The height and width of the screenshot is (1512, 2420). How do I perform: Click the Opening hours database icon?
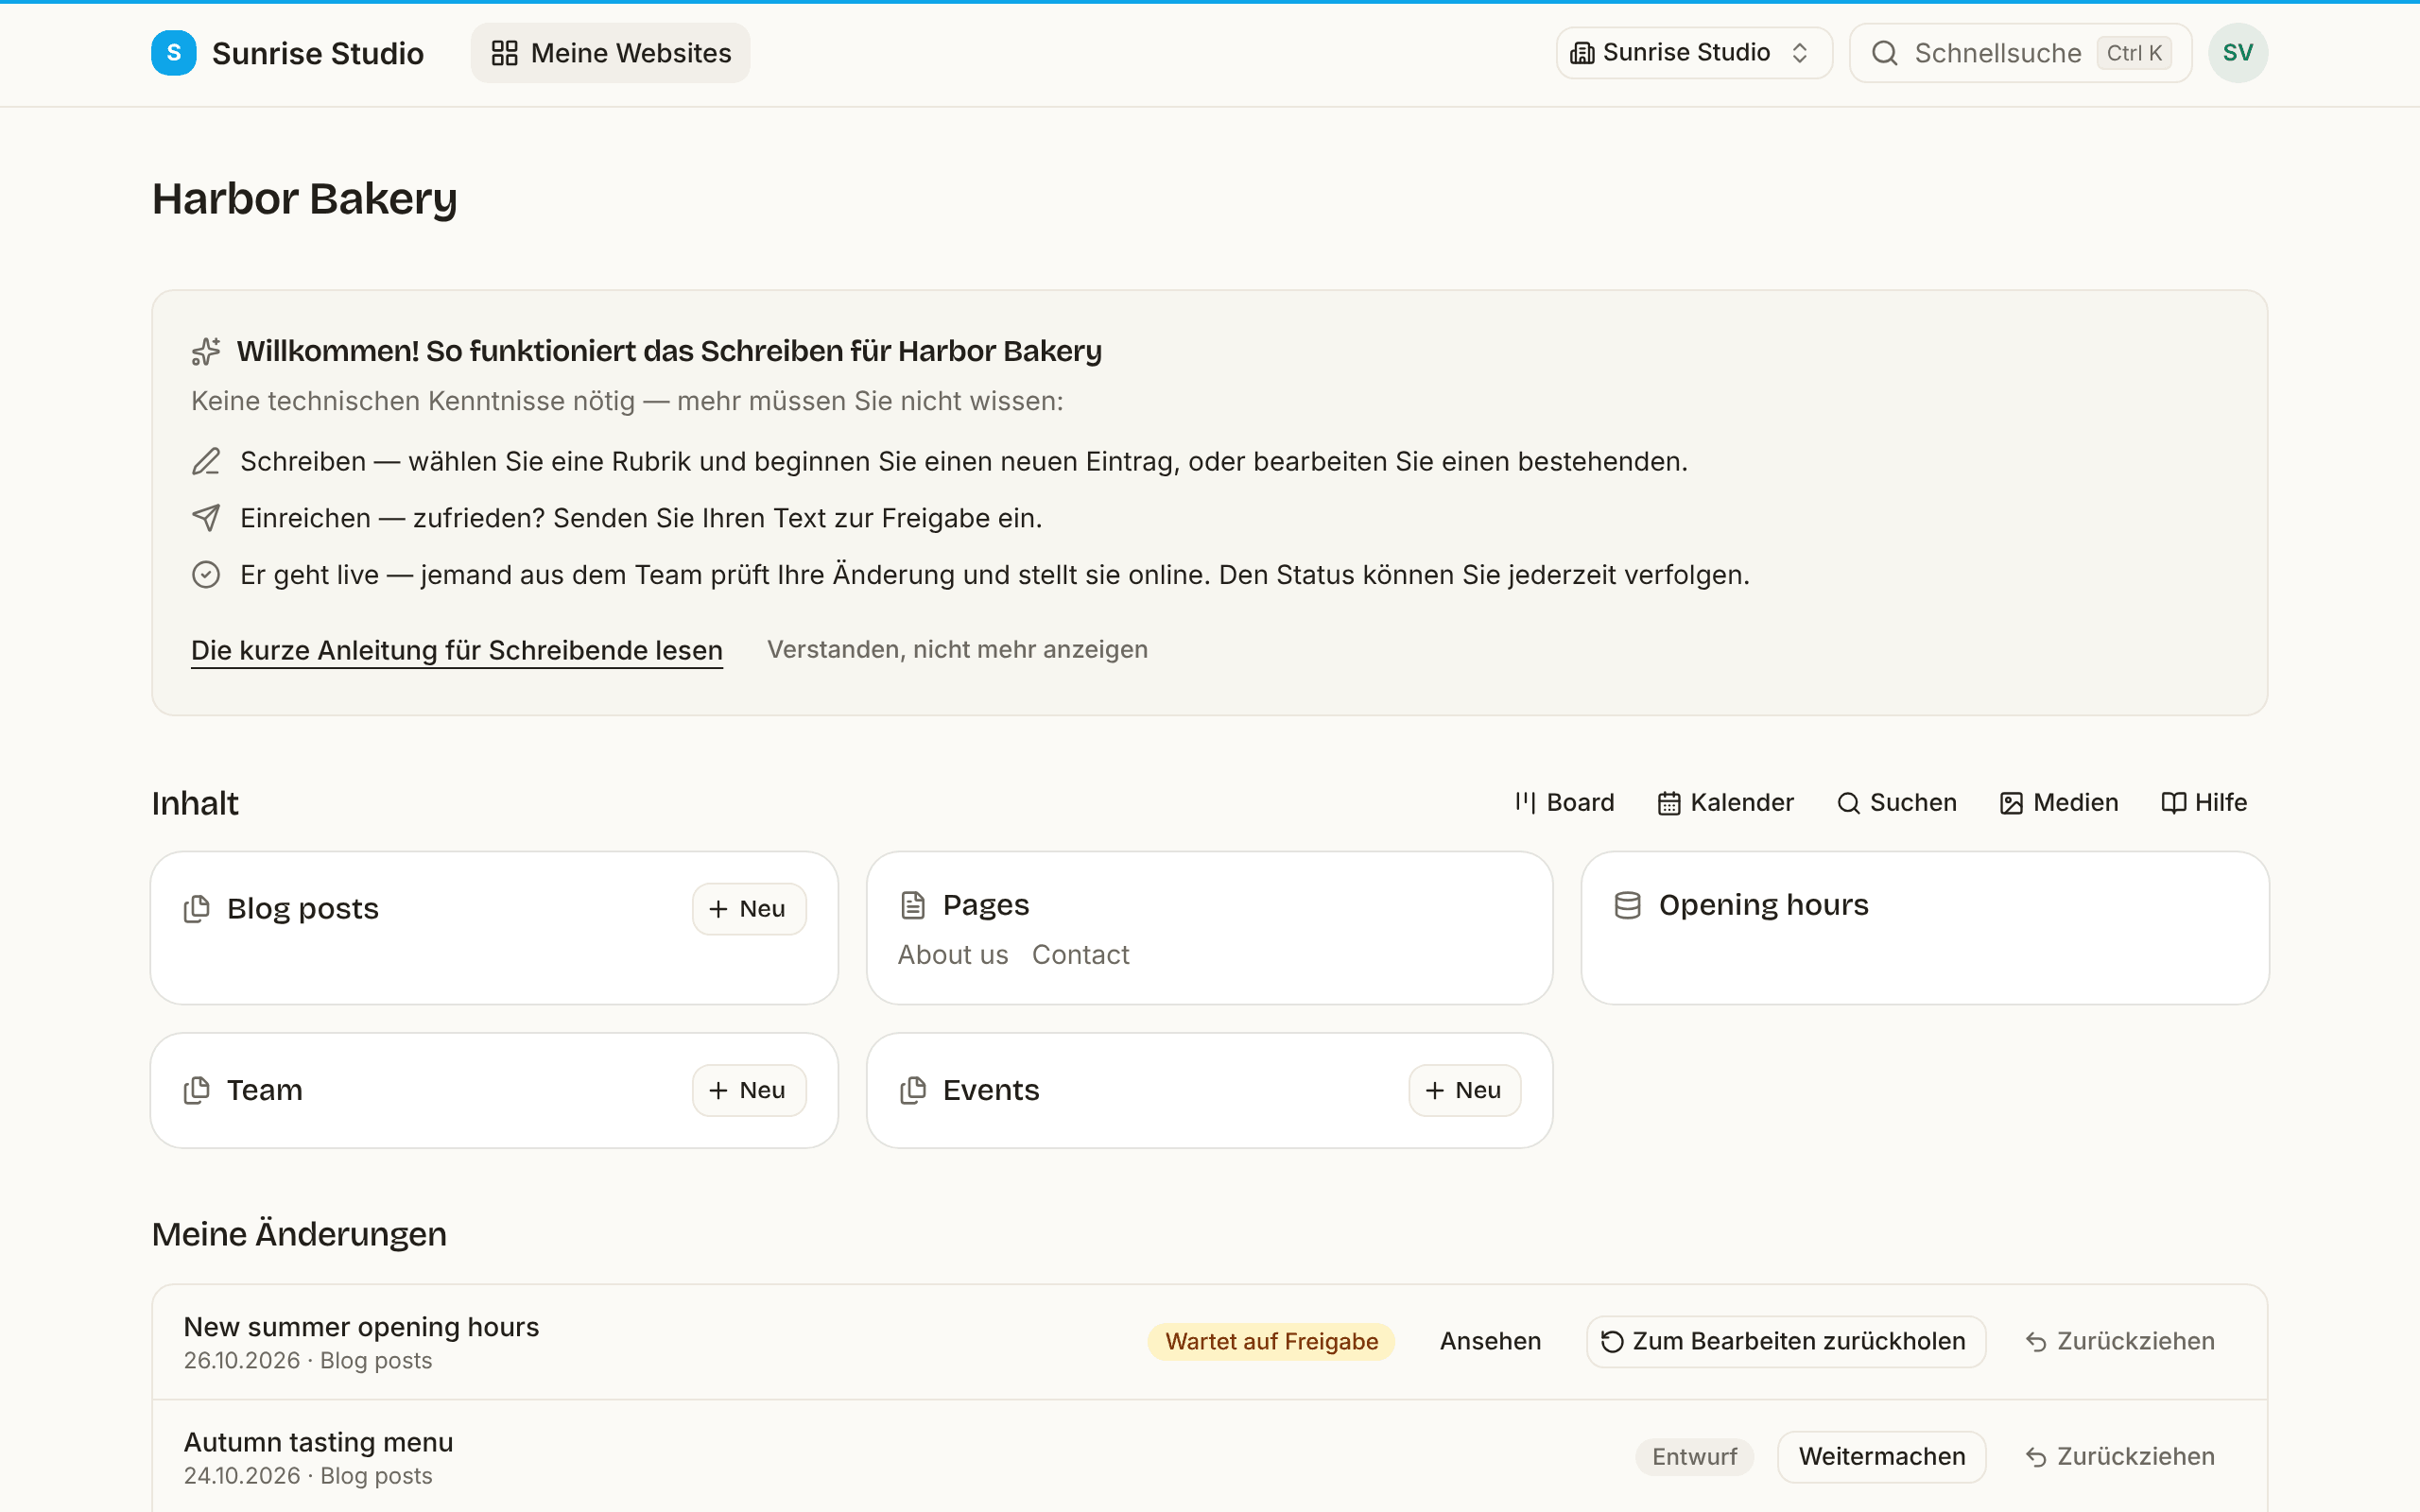pyautogui.click(x=1628, y=905)
